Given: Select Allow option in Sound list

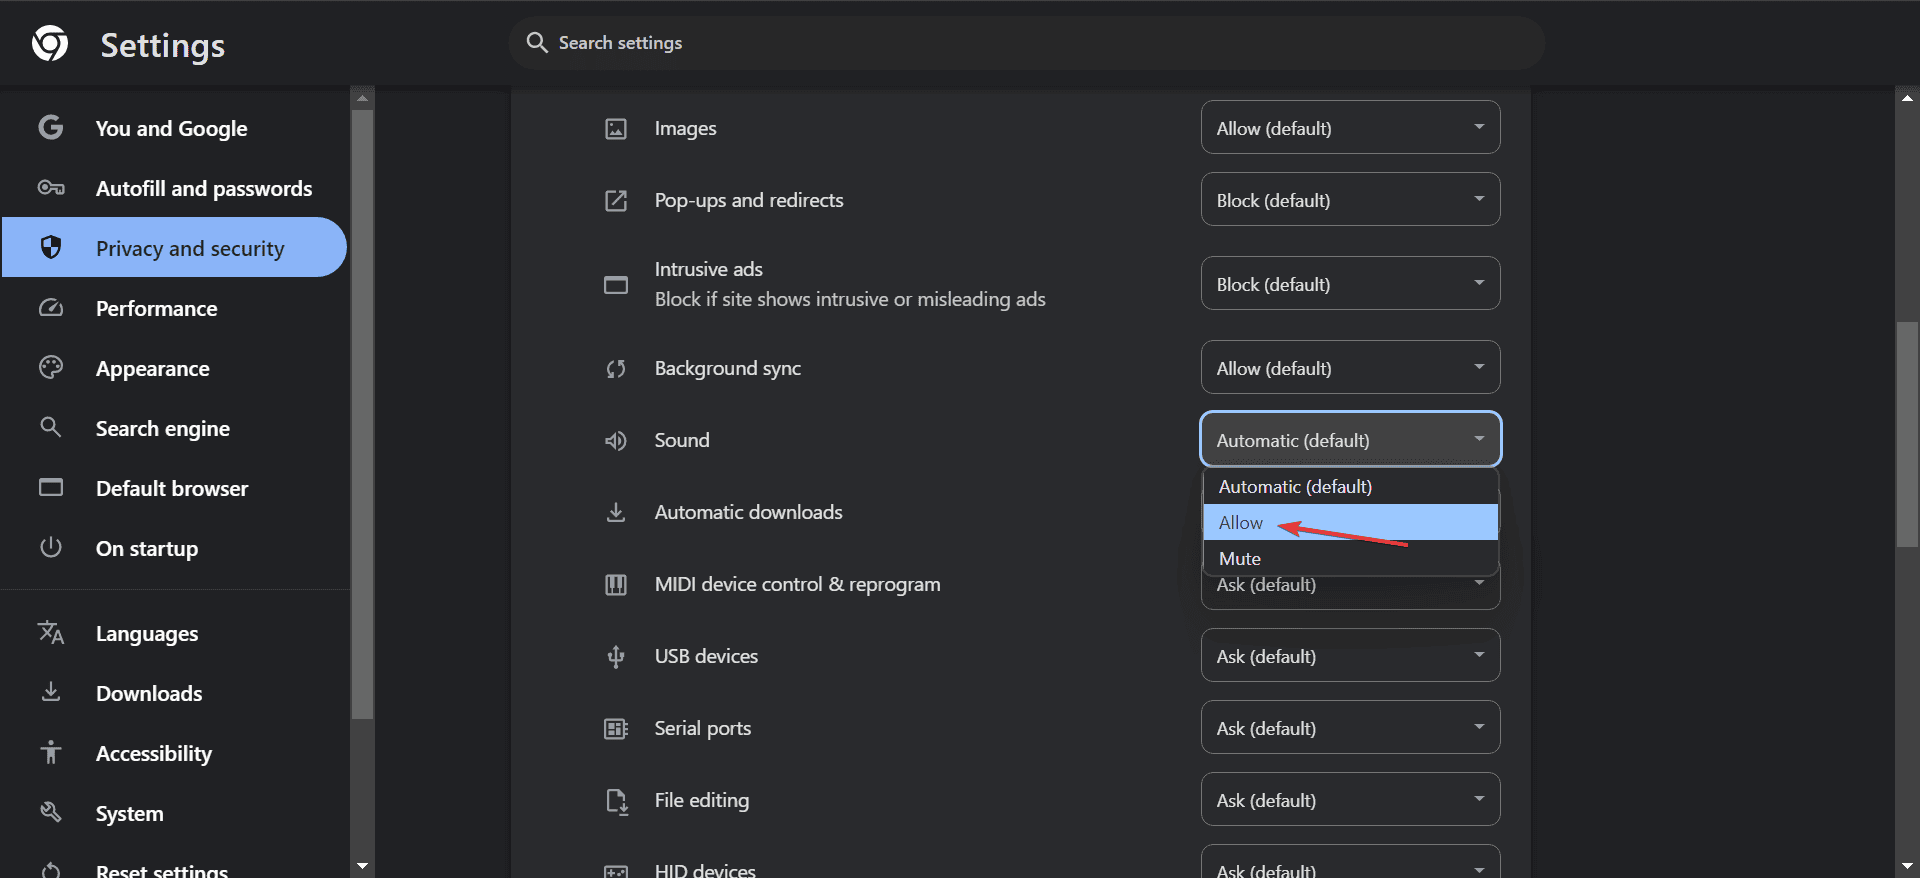Looking at the screenshot, I should [1350, 522].
